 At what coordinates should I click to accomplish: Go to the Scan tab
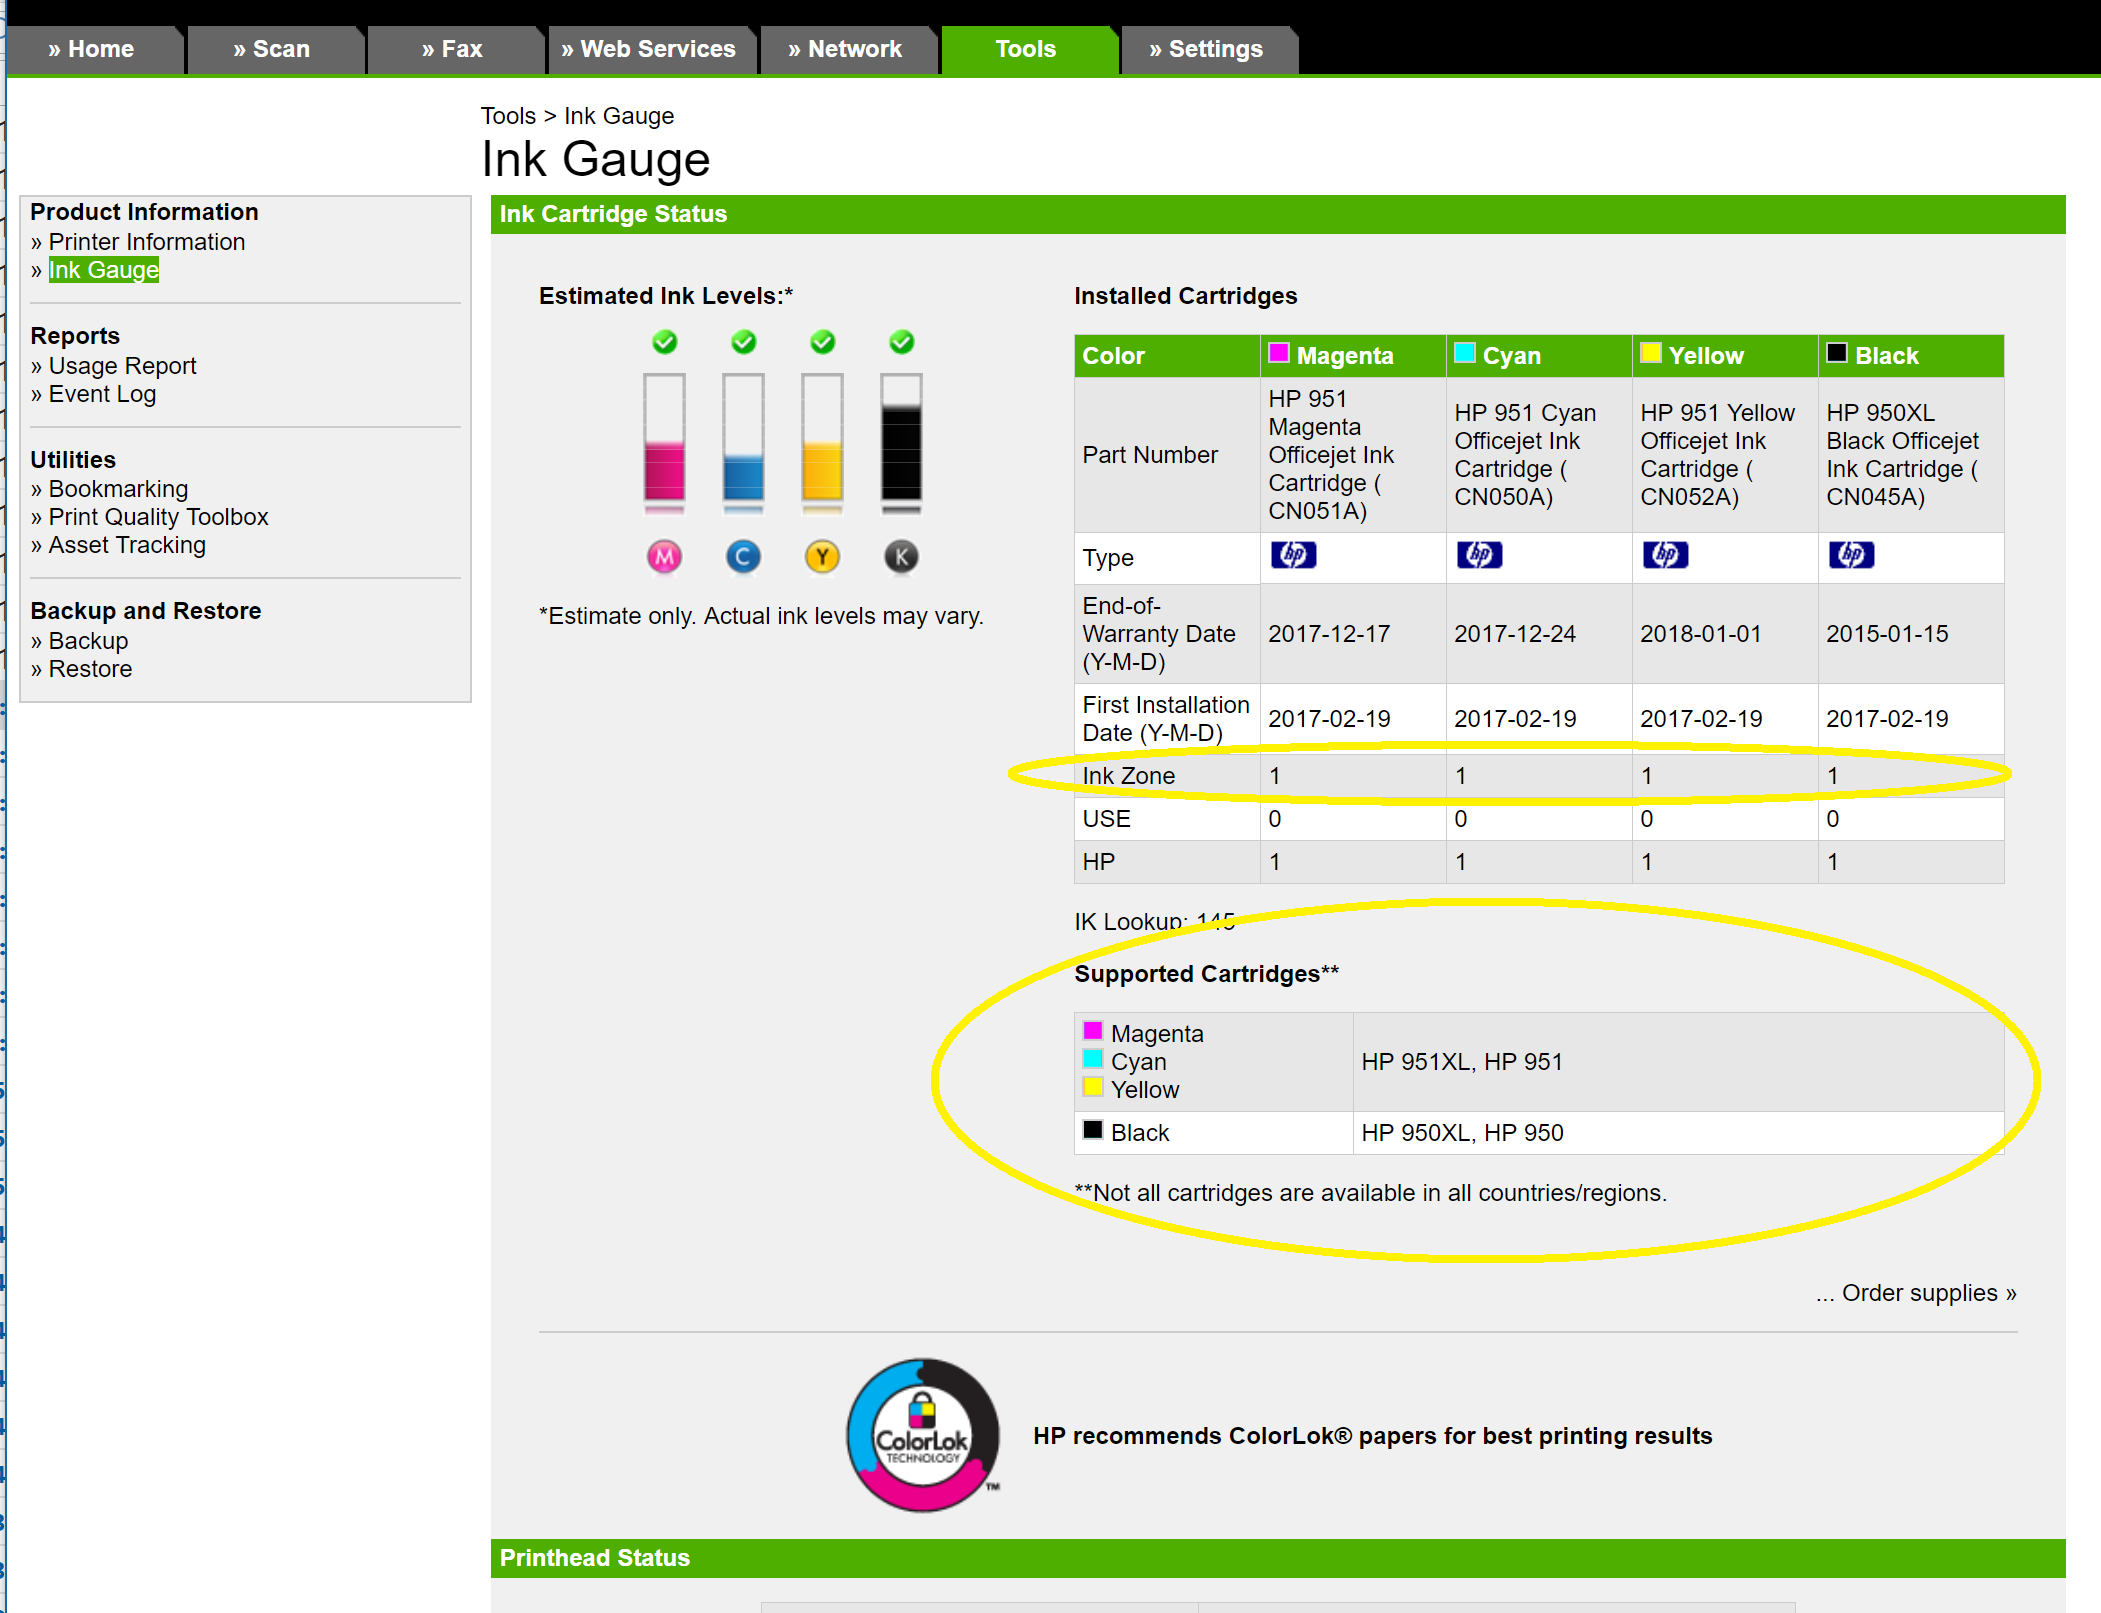coord(272,49)
